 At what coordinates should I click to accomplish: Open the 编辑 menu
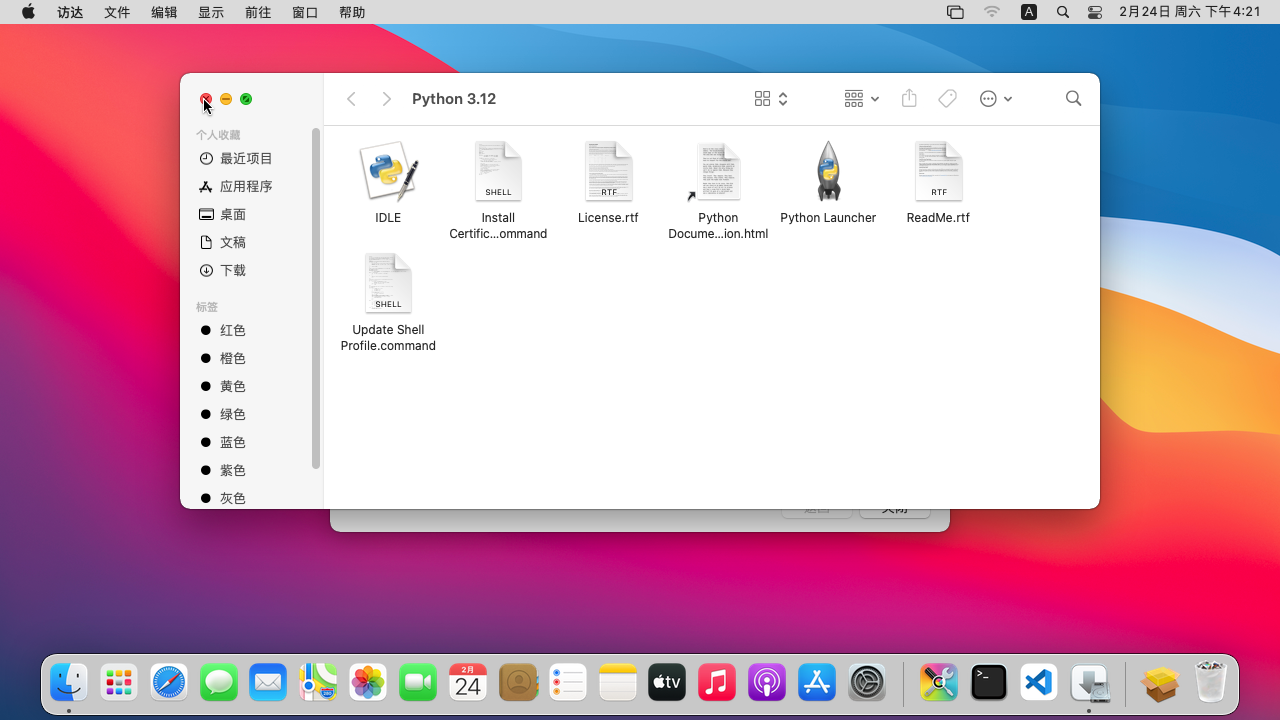point(164,12)
